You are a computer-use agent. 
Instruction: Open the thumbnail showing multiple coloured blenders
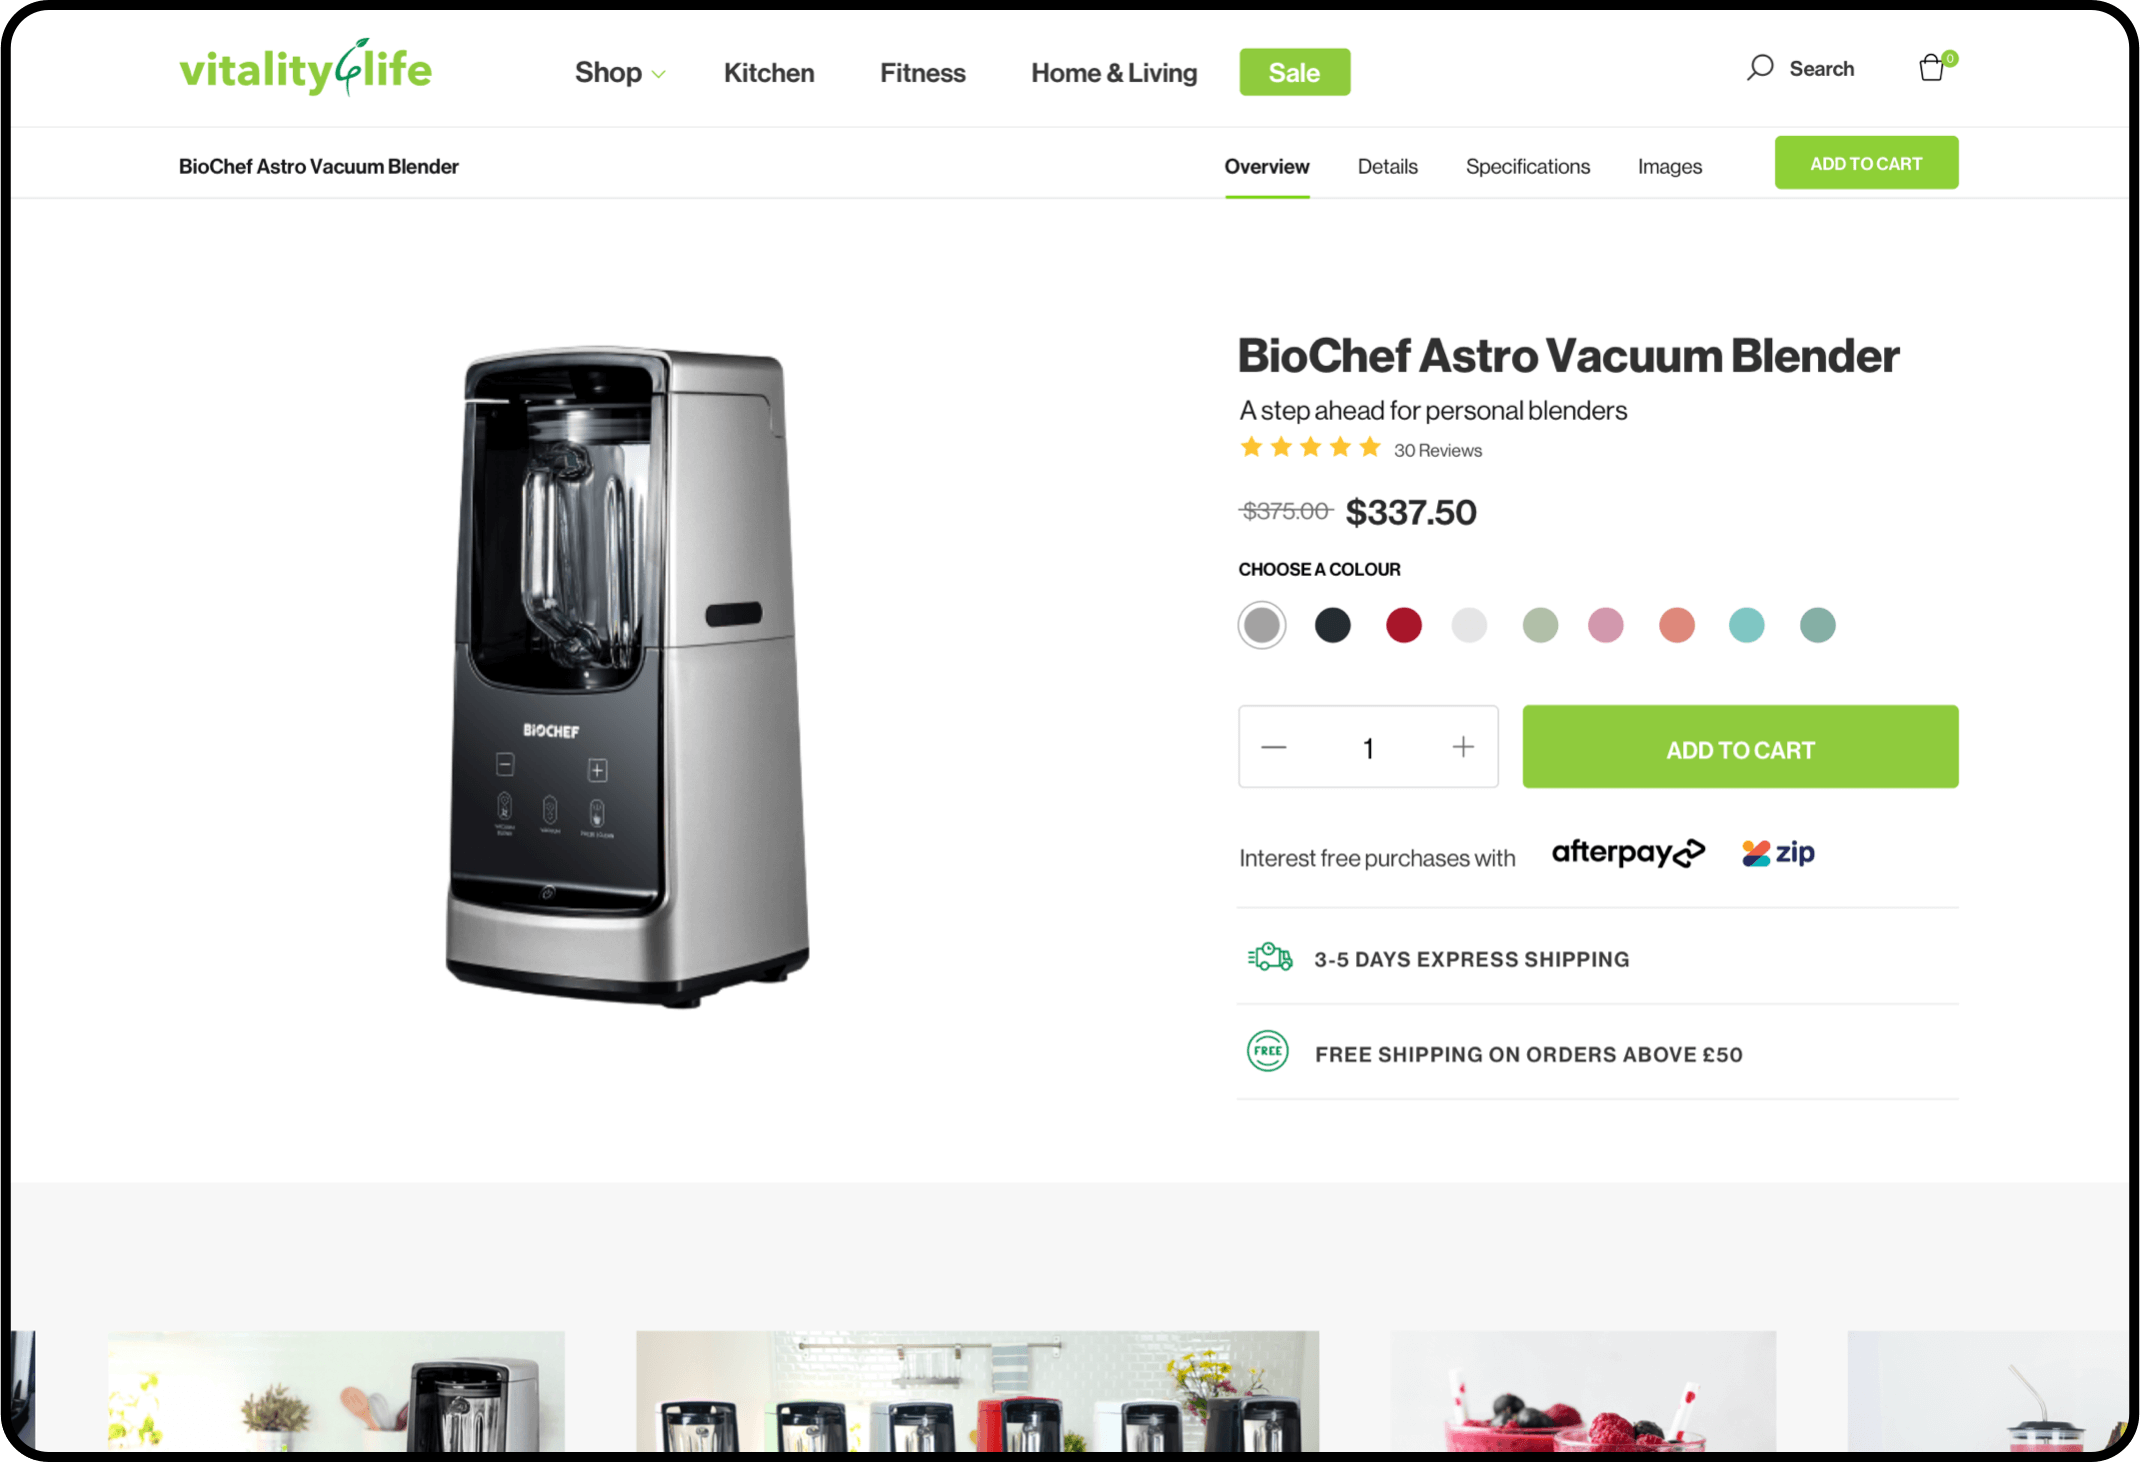point(977,1390)
